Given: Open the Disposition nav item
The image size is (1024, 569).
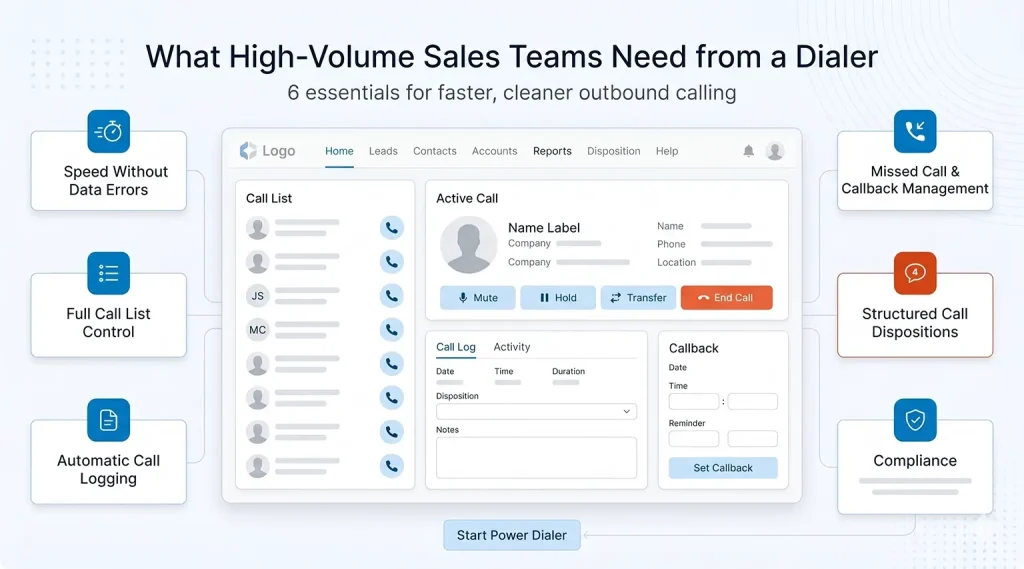Looking at the screenshot, I should [613, 151].
